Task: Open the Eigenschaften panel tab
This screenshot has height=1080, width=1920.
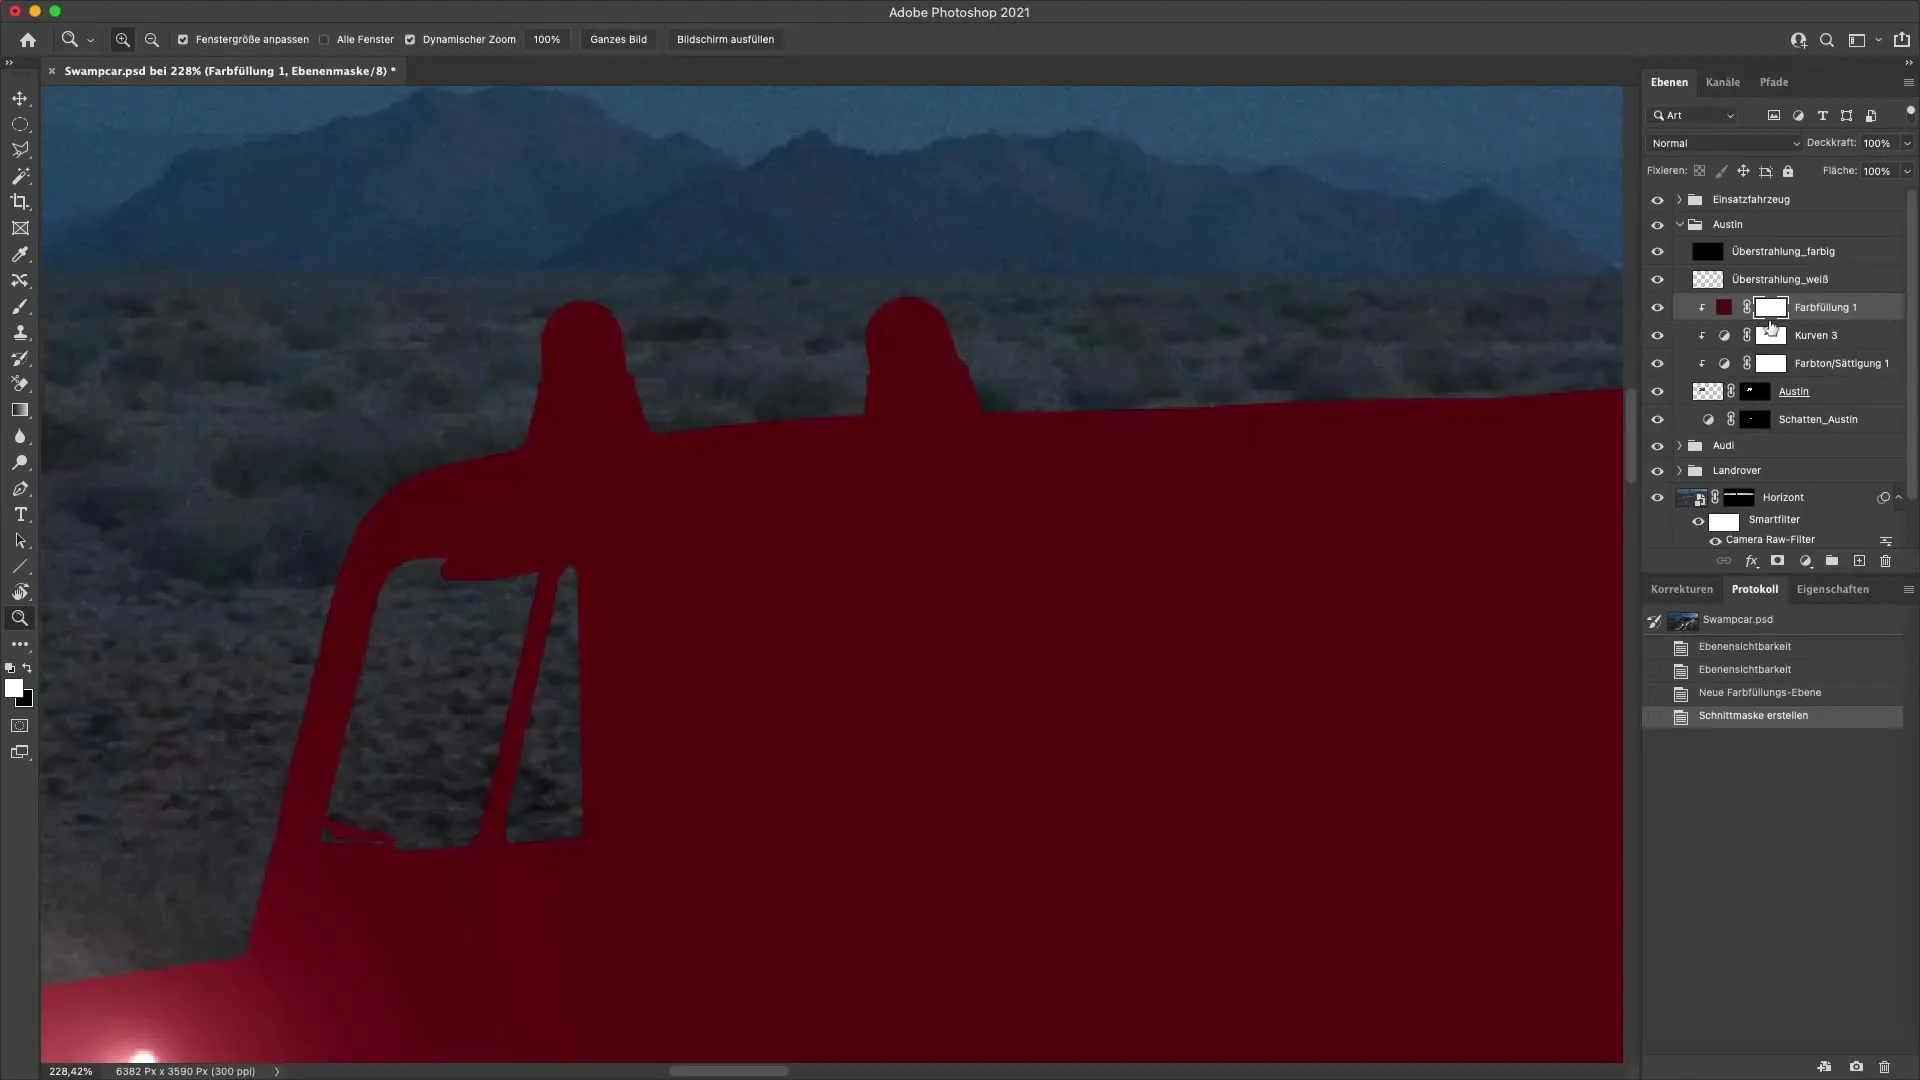Action: [x=1832, y=589]
